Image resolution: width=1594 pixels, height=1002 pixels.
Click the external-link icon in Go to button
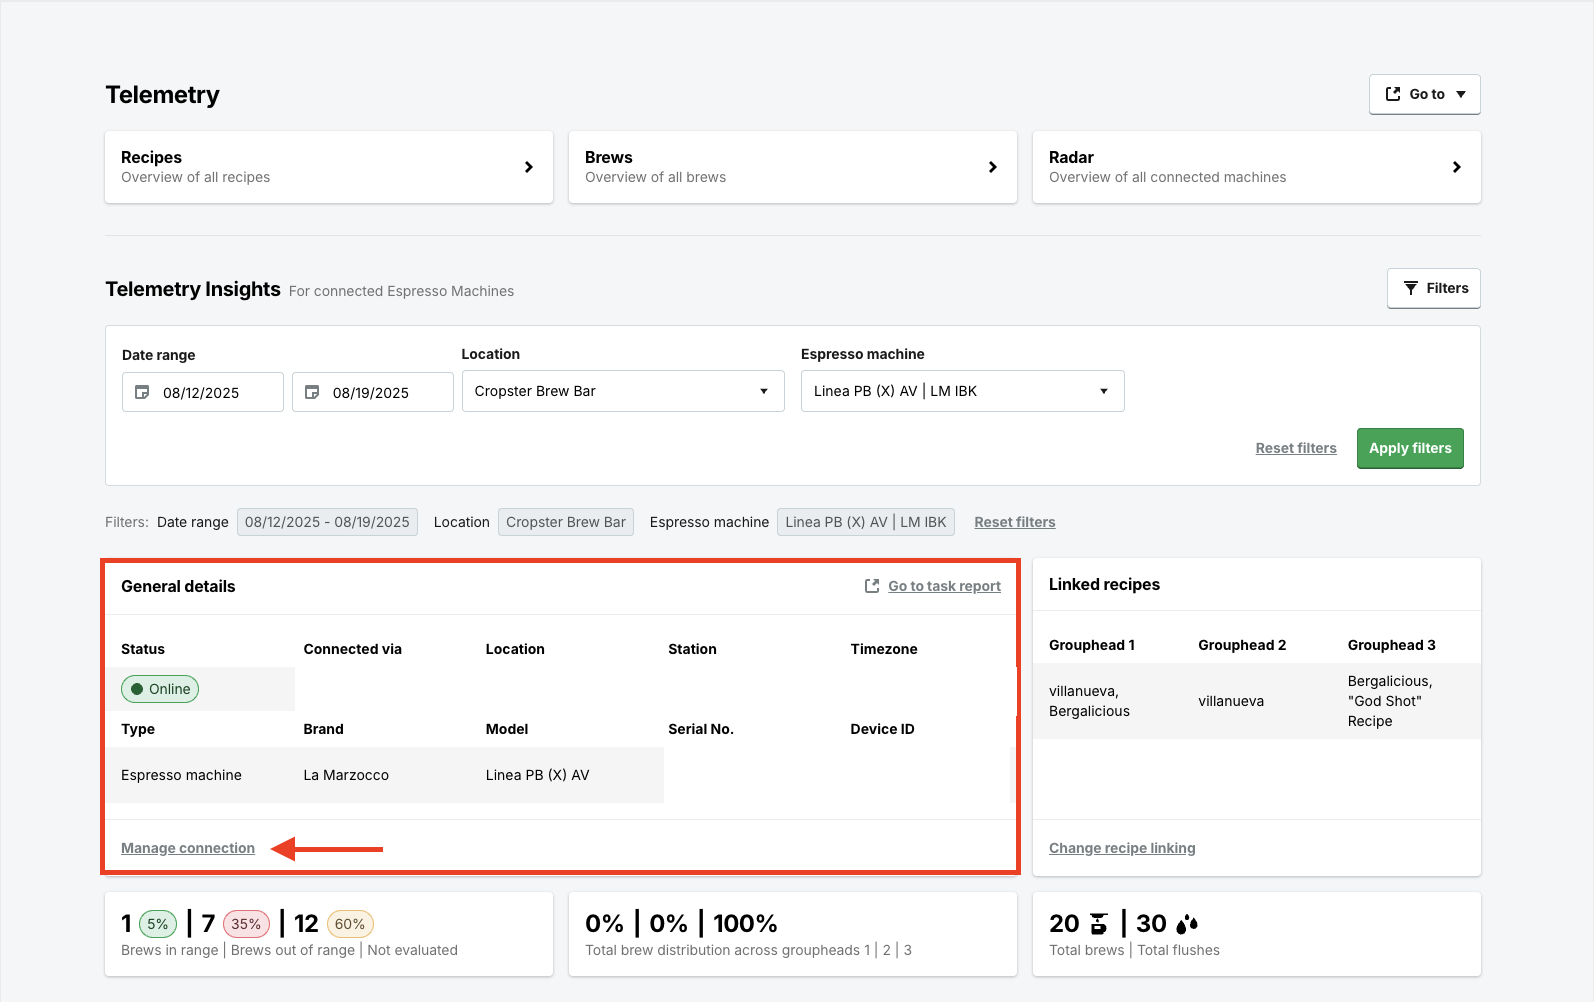(x=1392, y=94)
